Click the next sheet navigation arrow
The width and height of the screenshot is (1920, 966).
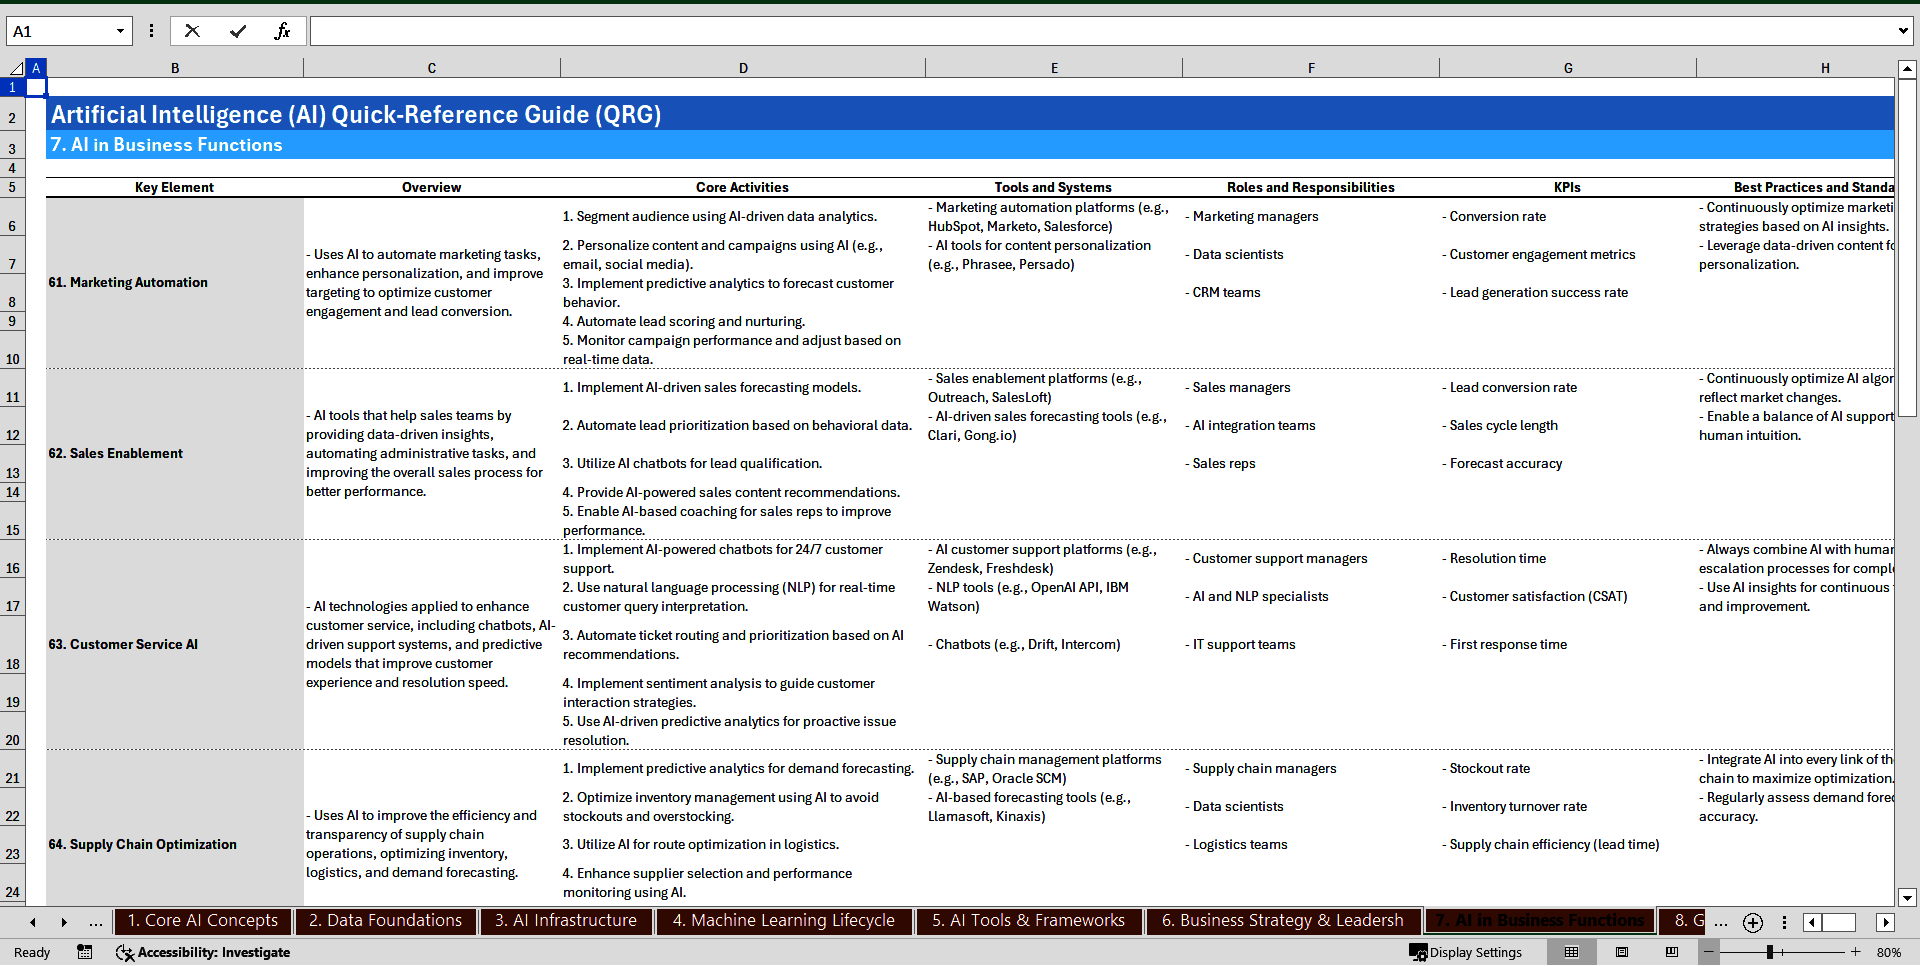(63, 922)
